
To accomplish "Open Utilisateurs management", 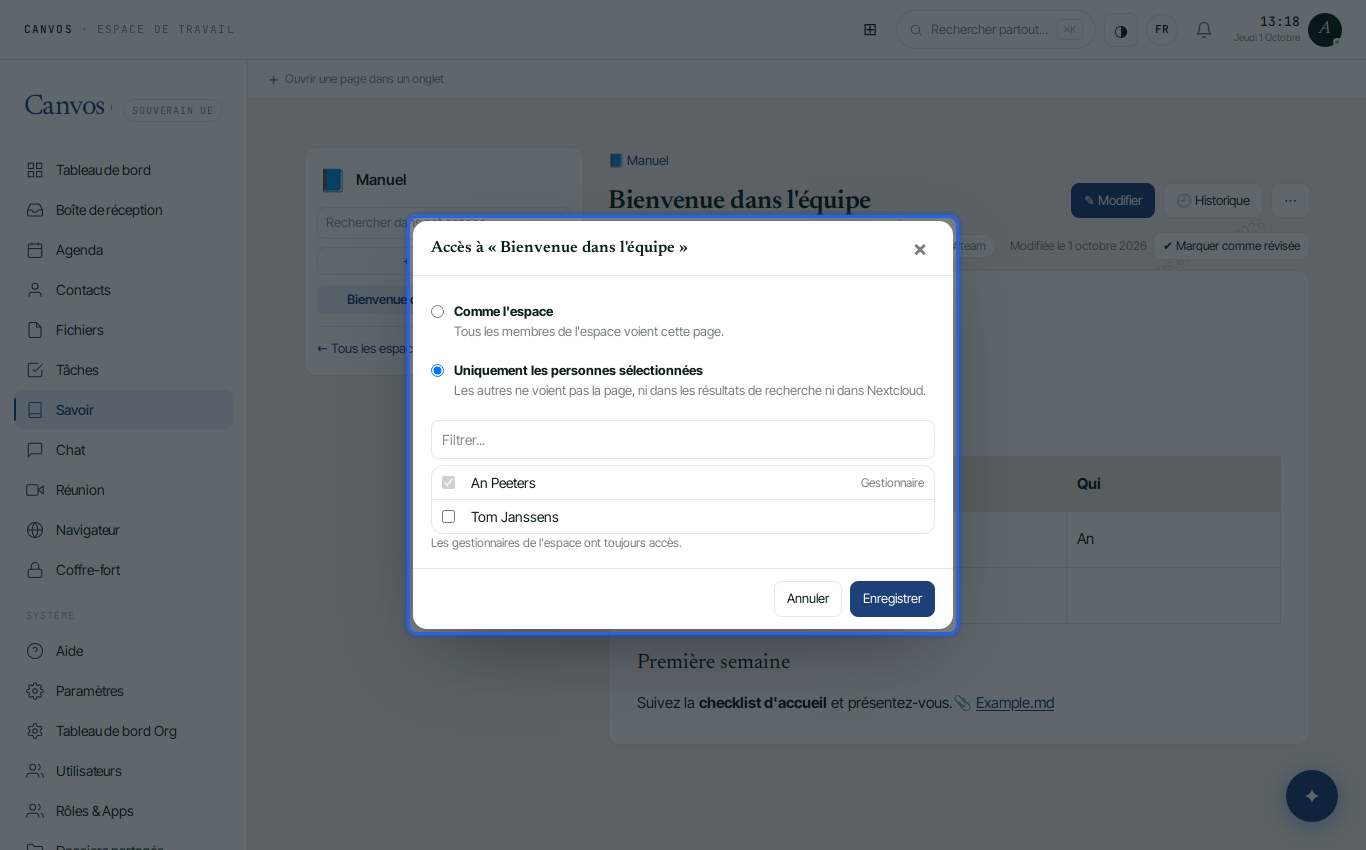I will [x=123, y=771].
